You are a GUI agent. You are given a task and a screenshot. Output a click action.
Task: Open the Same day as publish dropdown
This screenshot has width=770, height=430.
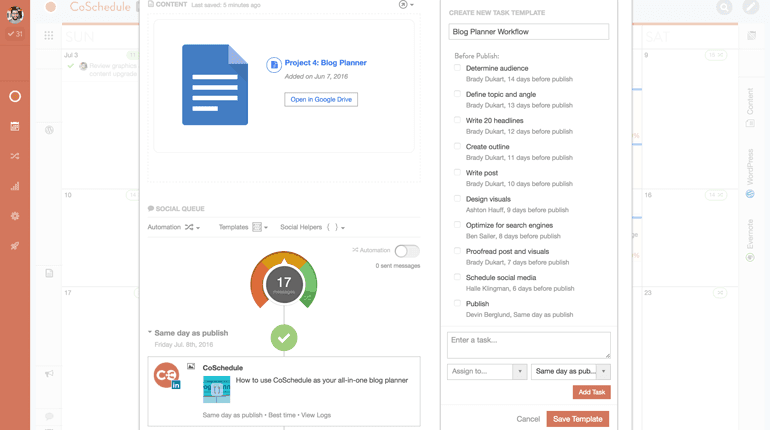click(571, 372)
